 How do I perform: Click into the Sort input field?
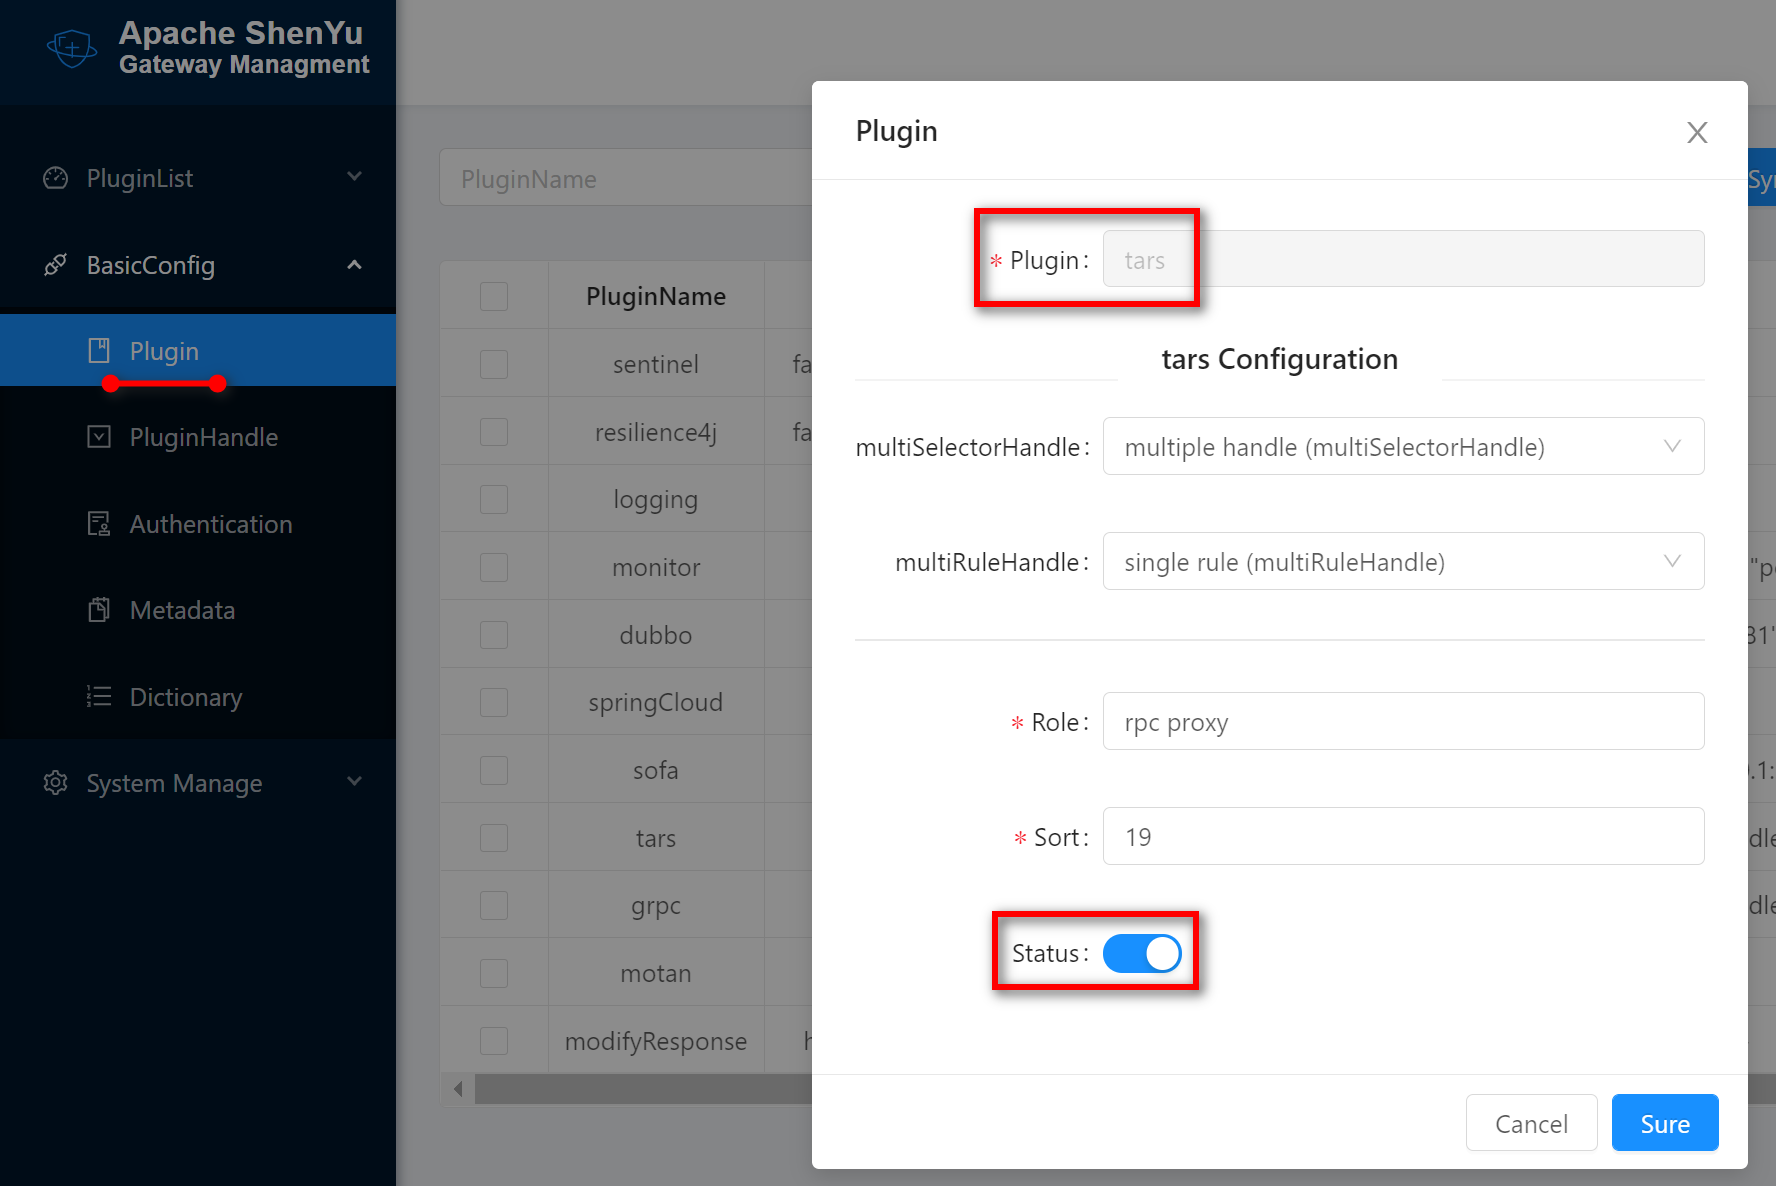[1402, 836]
